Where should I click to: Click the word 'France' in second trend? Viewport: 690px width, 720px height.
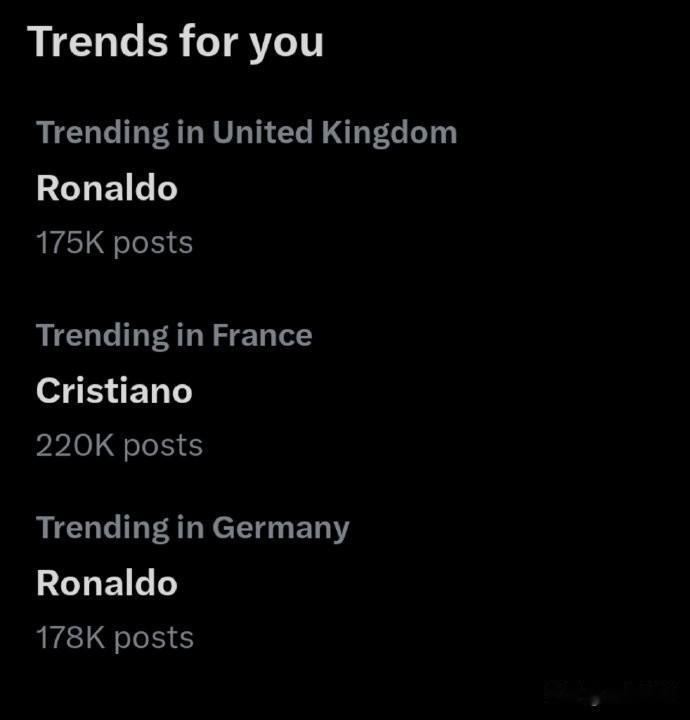[x=262, y=335]
